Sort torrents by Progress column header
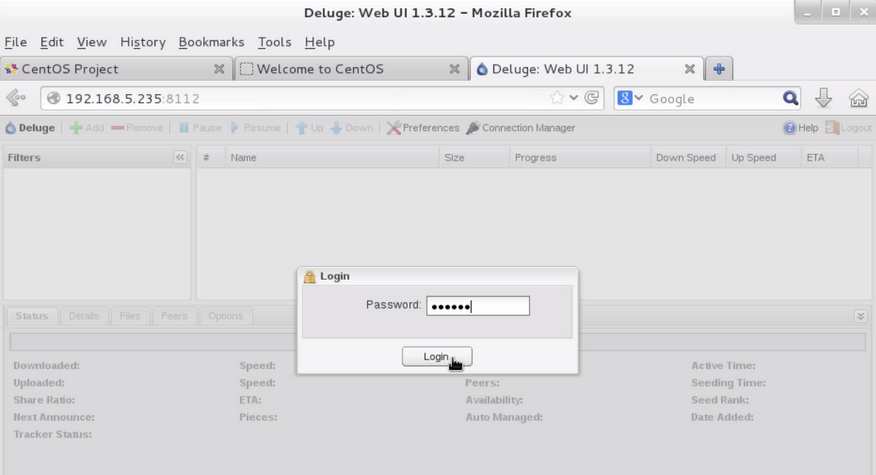The width and height of the screenshot is (876, 475). click(x=580, y=158)
